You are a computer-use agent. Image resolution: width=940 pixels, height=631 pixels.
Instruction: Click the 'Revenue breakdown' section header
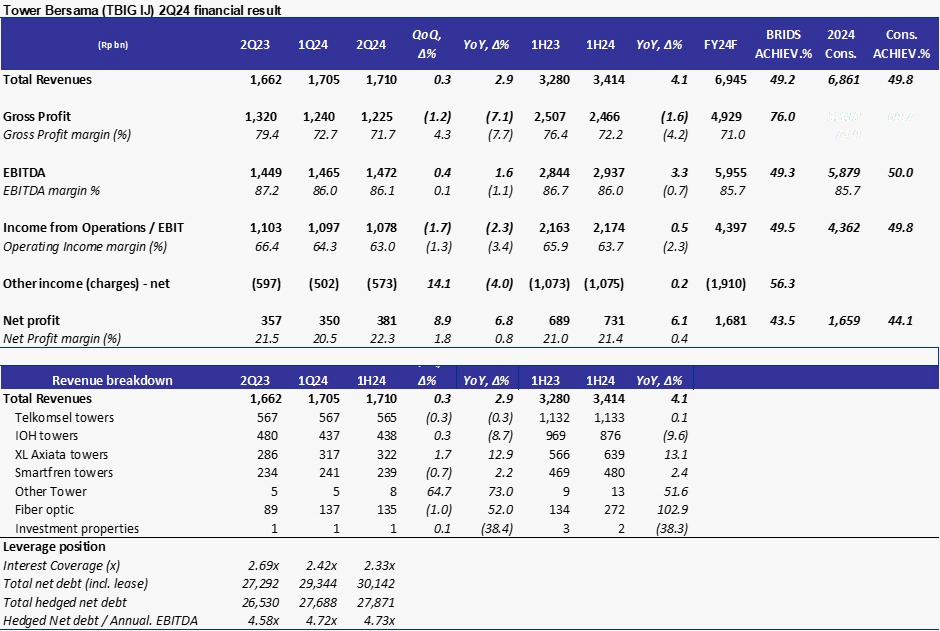click(x=112, y=381)
